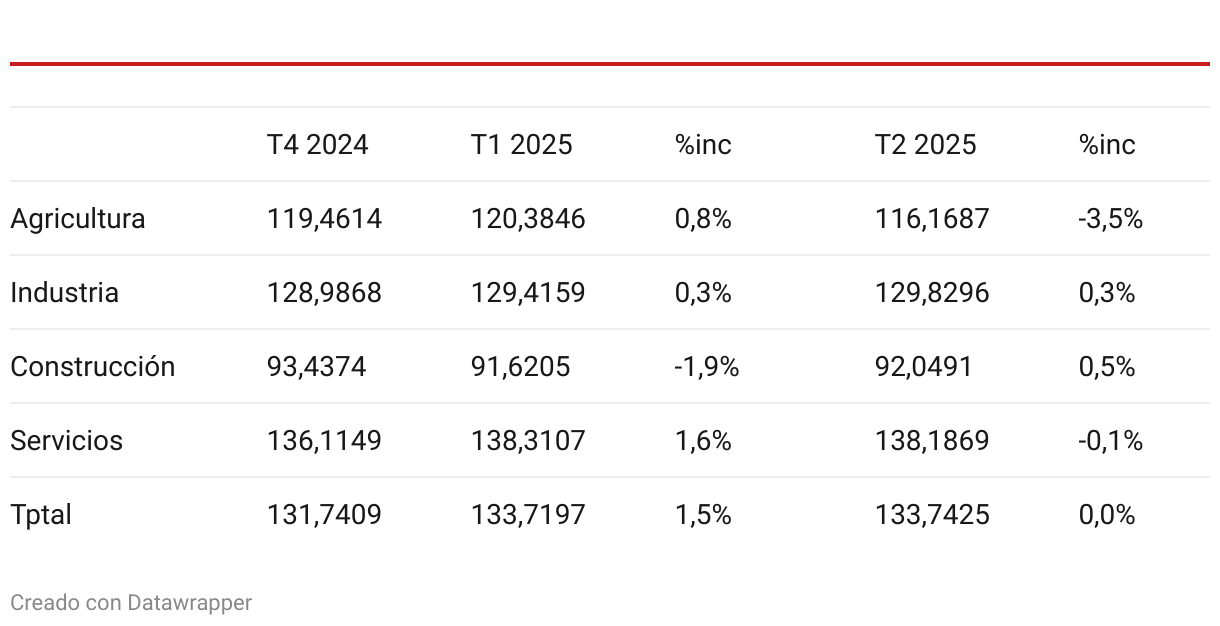Click the first %inc column header
The image size is (1220, 626).
coord(703,145)
